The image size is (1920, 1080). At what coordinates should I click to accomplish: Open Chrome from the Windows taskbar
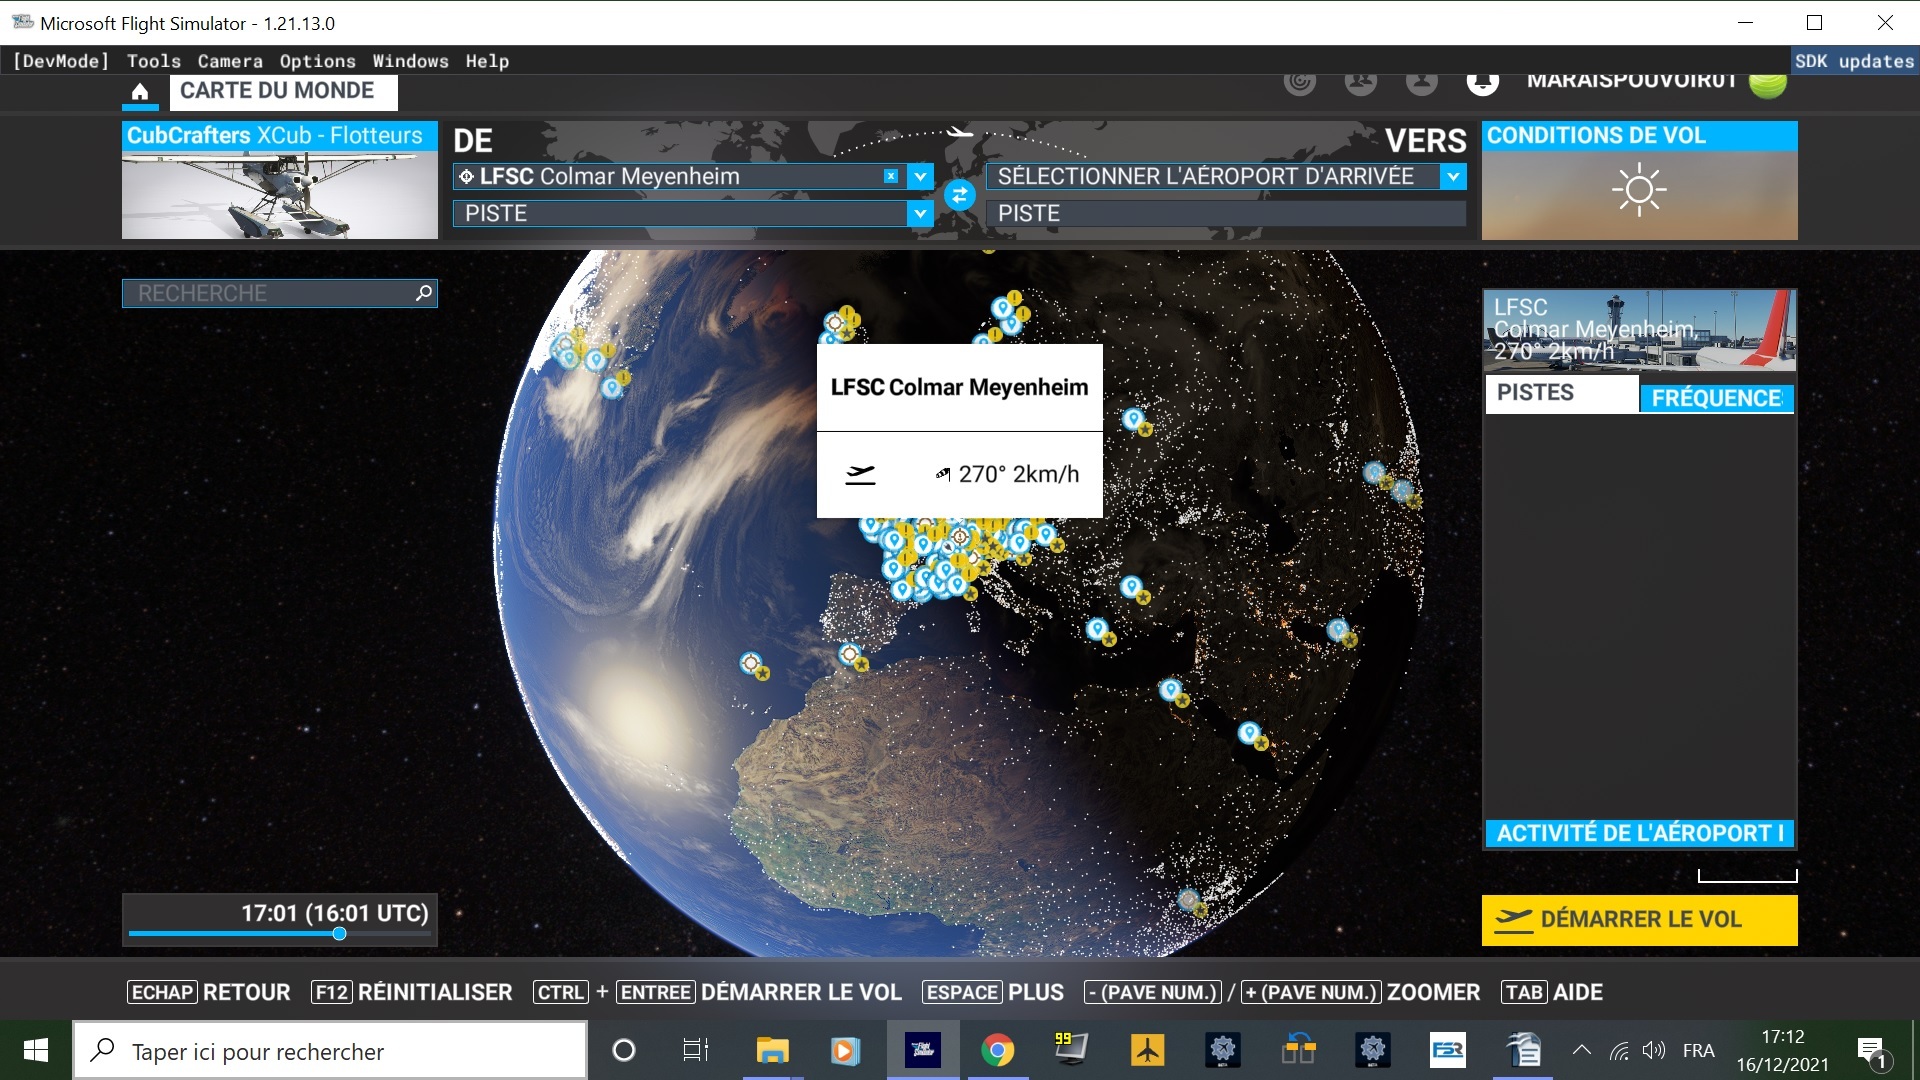(x=997, y=1050)
